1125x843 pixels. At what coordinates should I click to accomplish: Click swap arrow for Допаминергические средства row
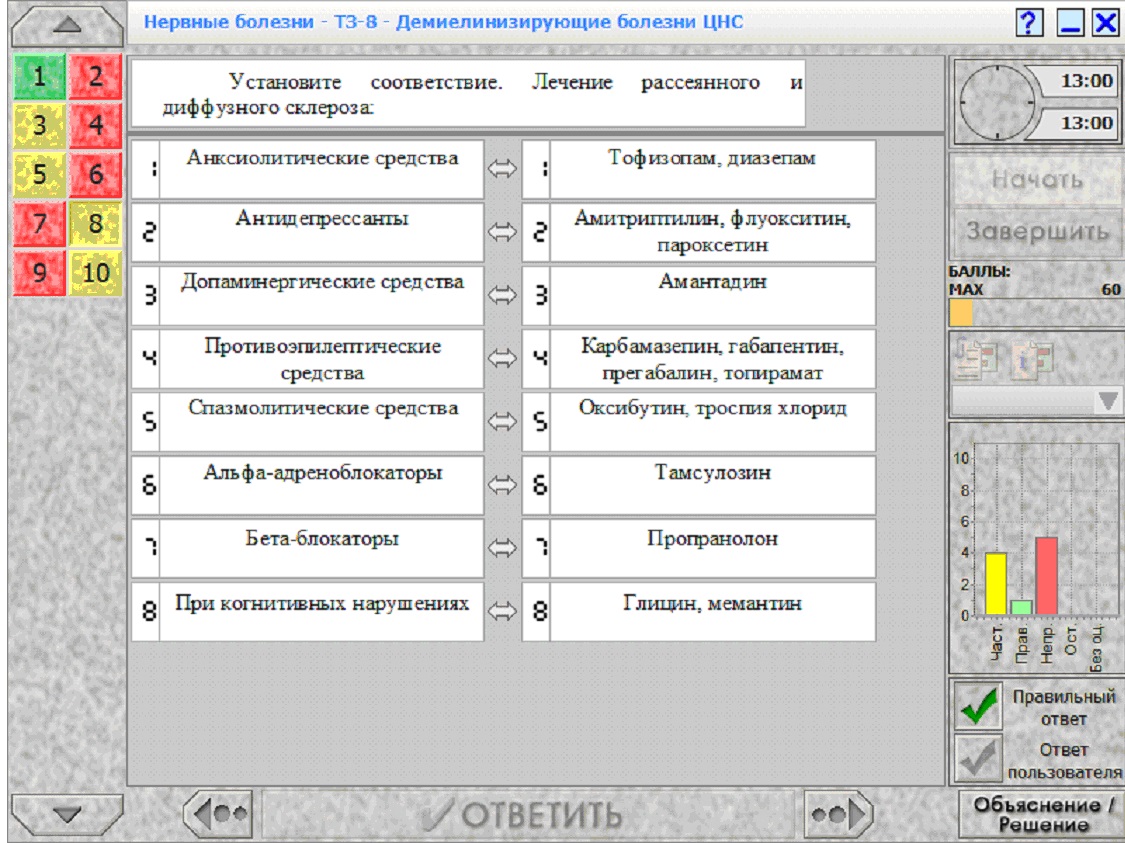coord(502,295)
